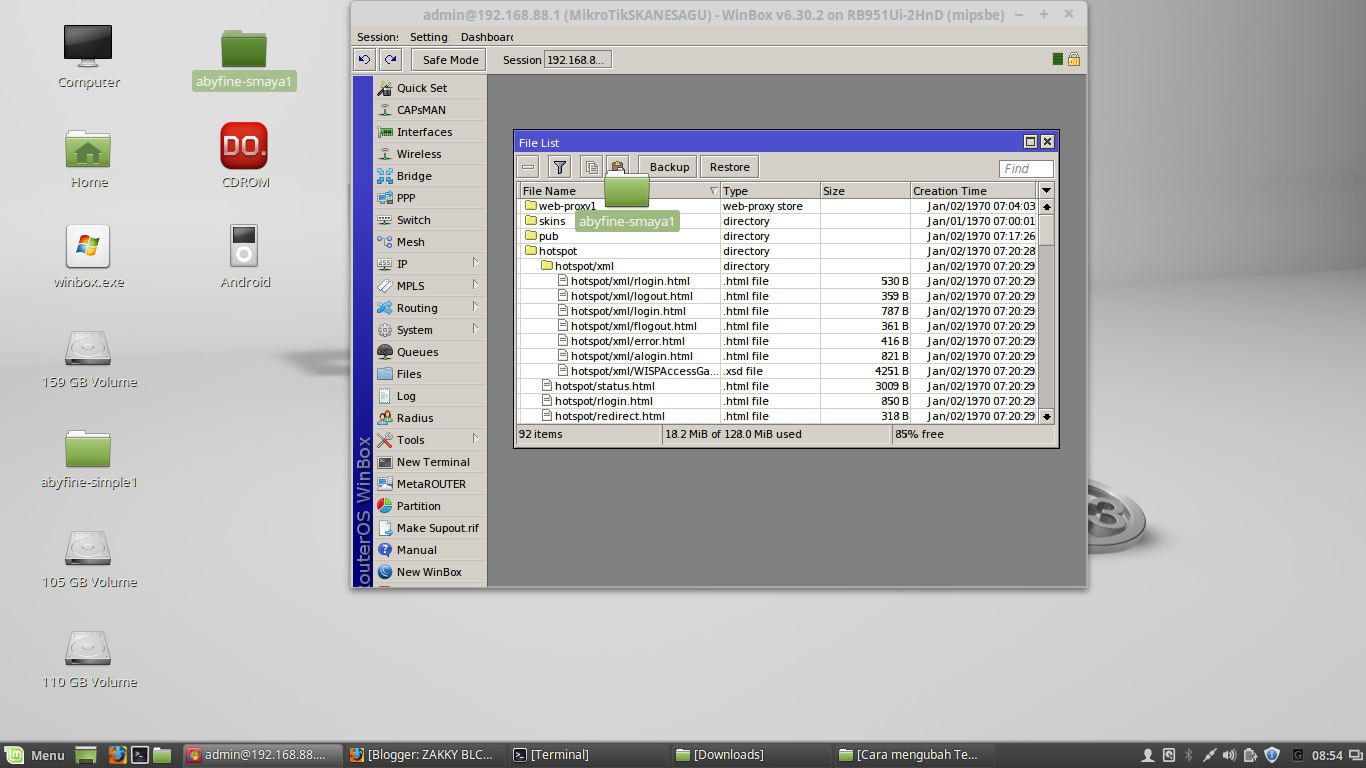Launch Terminal from panel launcher

[141, 755]
